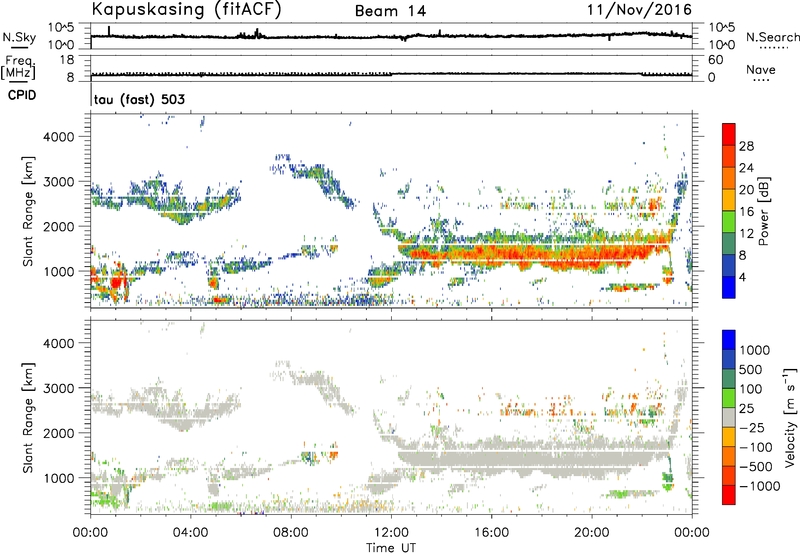Image resolution: width=800 pixels, height=554 pixels.
Task: Select the 08:00 time tick label
Action: [291, 533]
